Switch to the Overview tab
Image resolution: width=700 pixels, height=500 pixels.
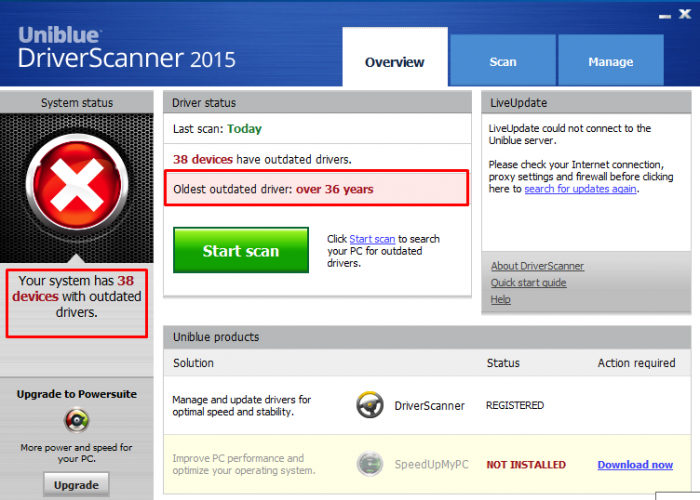pyautogui.click(x=395, y=57)
